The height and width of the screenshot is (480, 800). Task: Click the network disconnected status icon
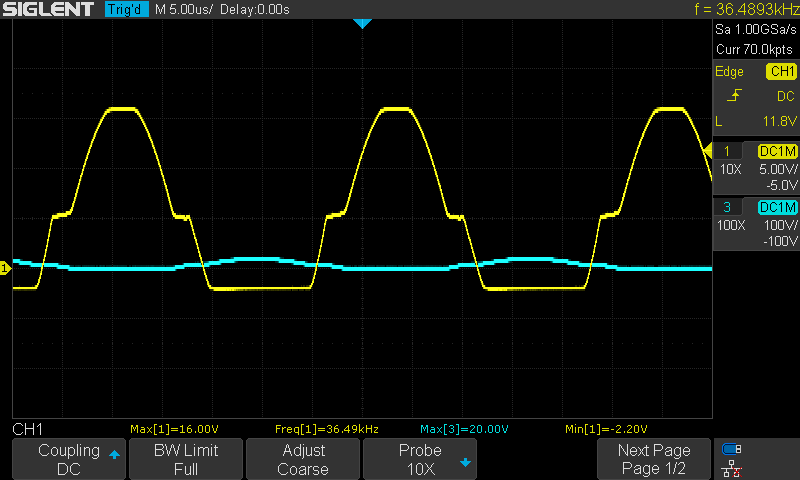coord(732,468)
